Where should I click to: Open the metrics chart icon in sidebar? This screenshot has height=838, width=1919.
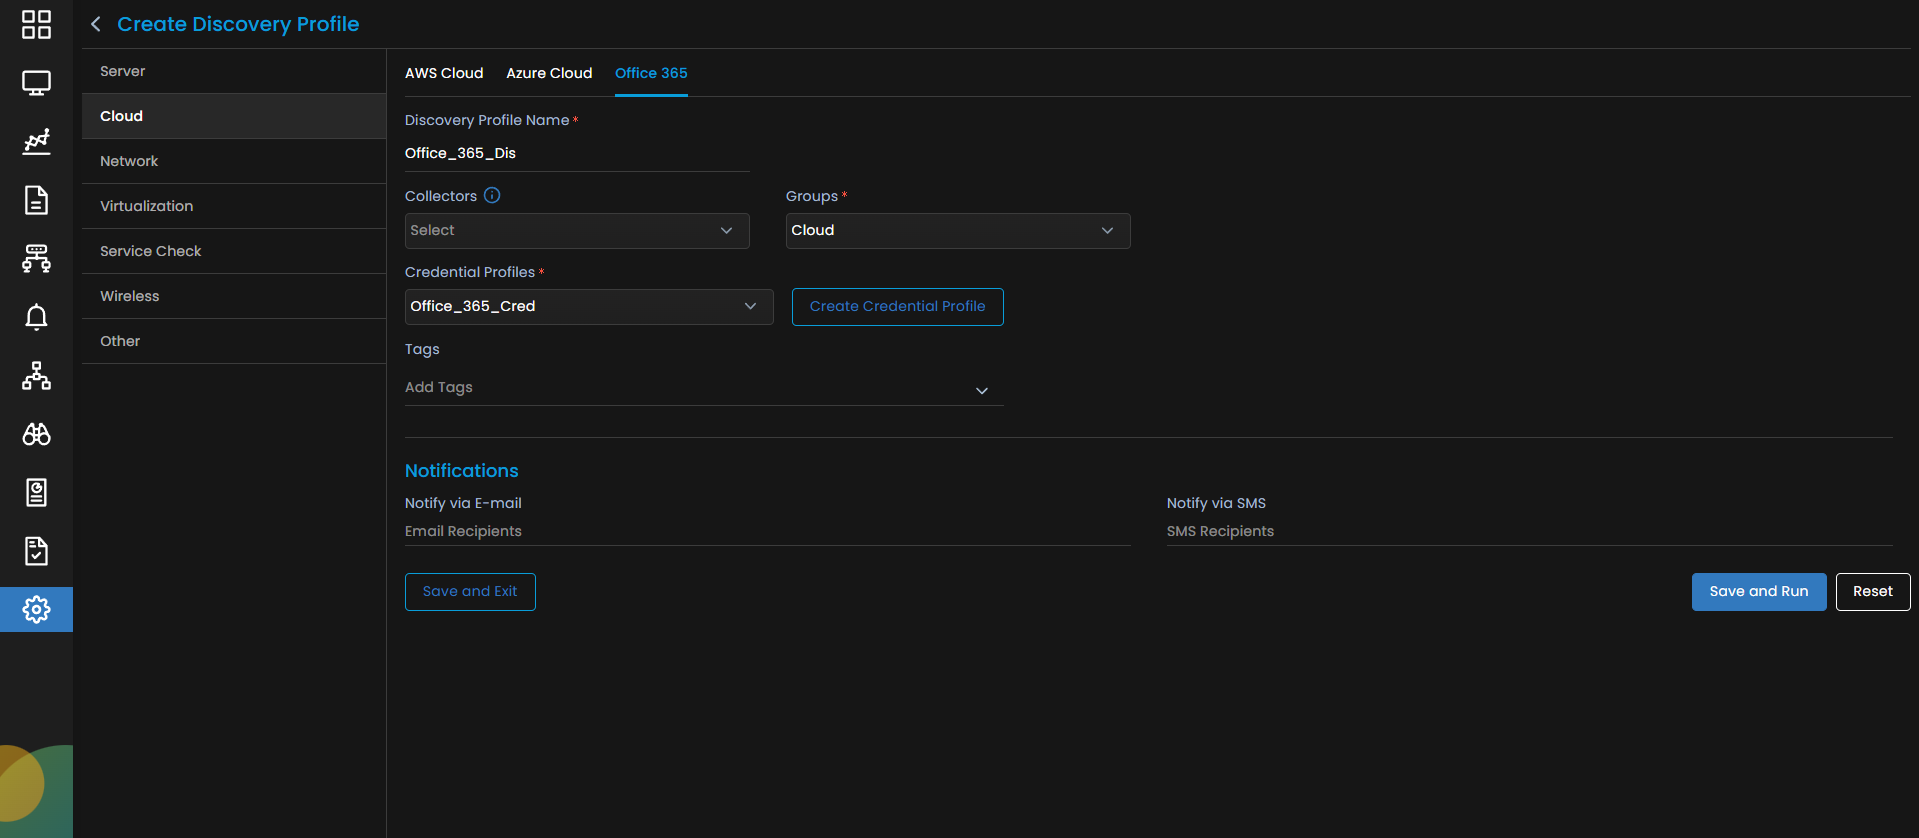(x=36, y=142)
